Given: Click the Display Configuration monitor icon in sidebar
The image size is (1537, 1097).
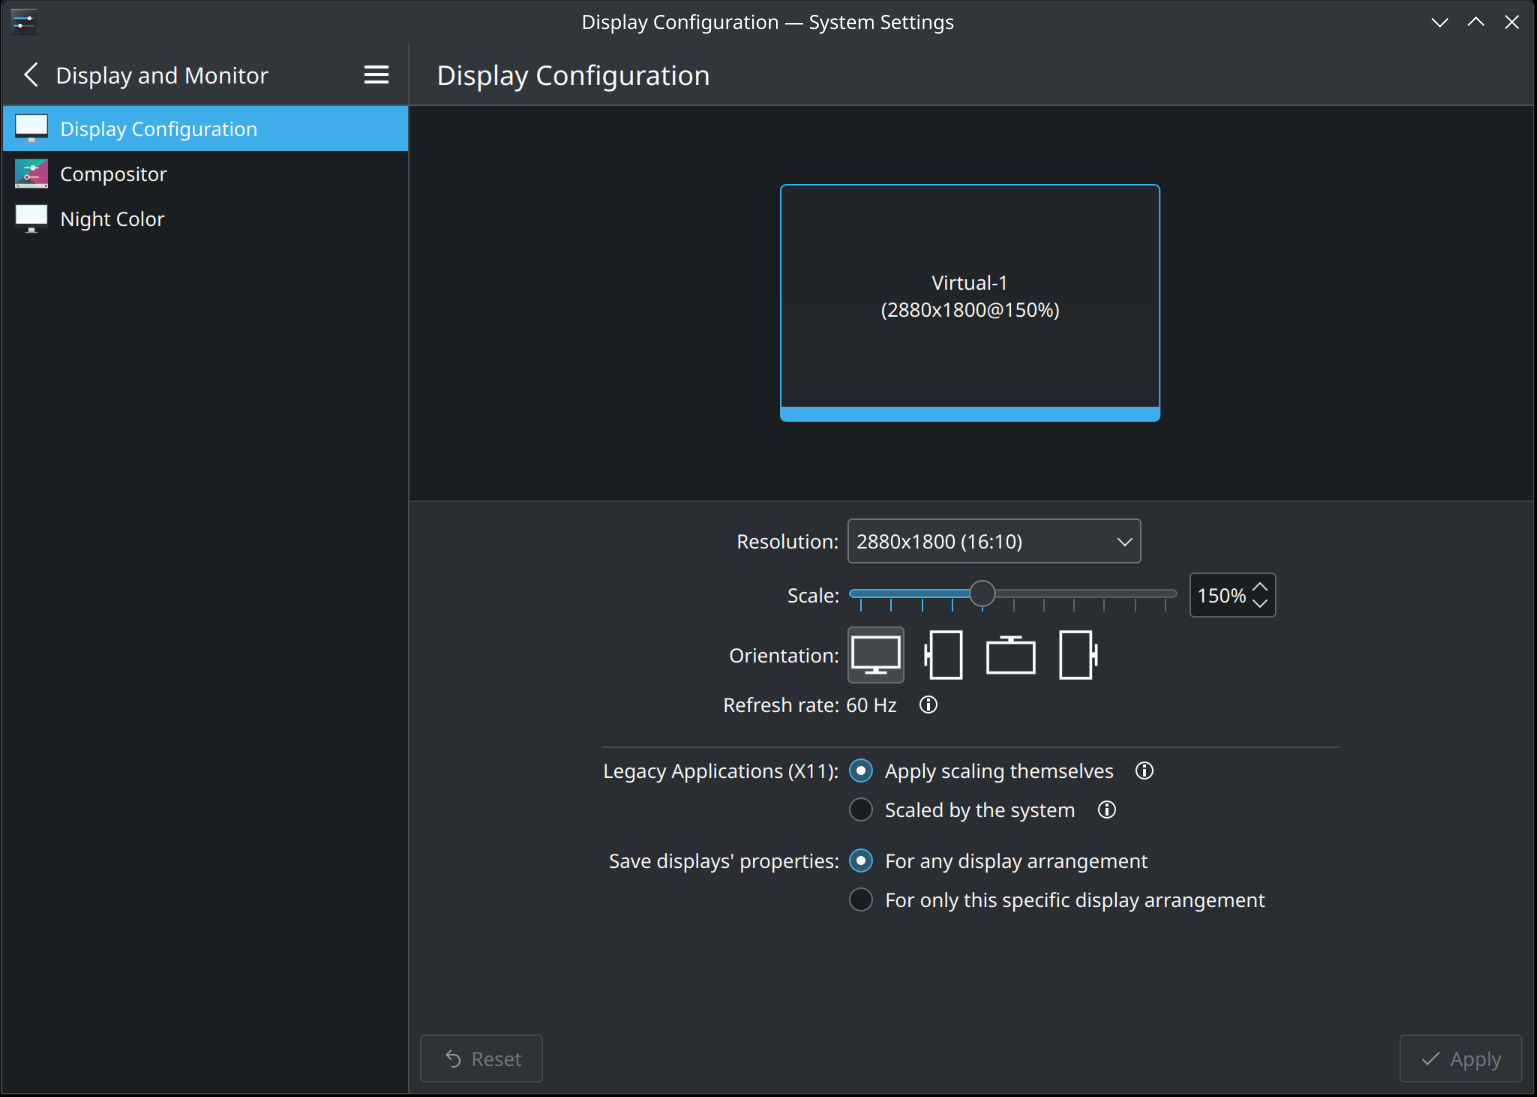Looking at the screenshot, I should (31, 128).
